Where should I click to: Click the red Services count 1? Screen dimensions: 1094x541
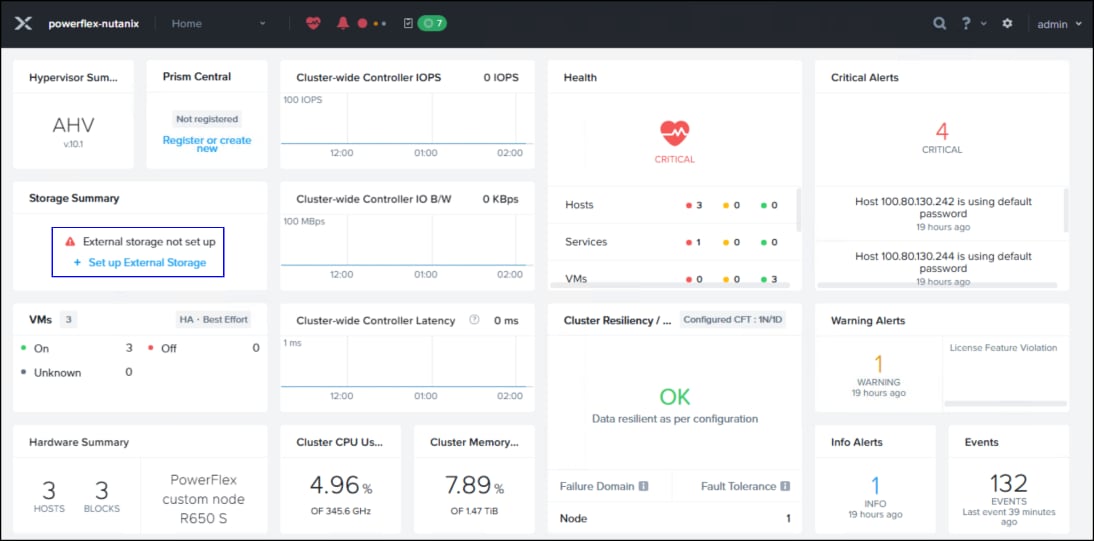coord(694,242)
